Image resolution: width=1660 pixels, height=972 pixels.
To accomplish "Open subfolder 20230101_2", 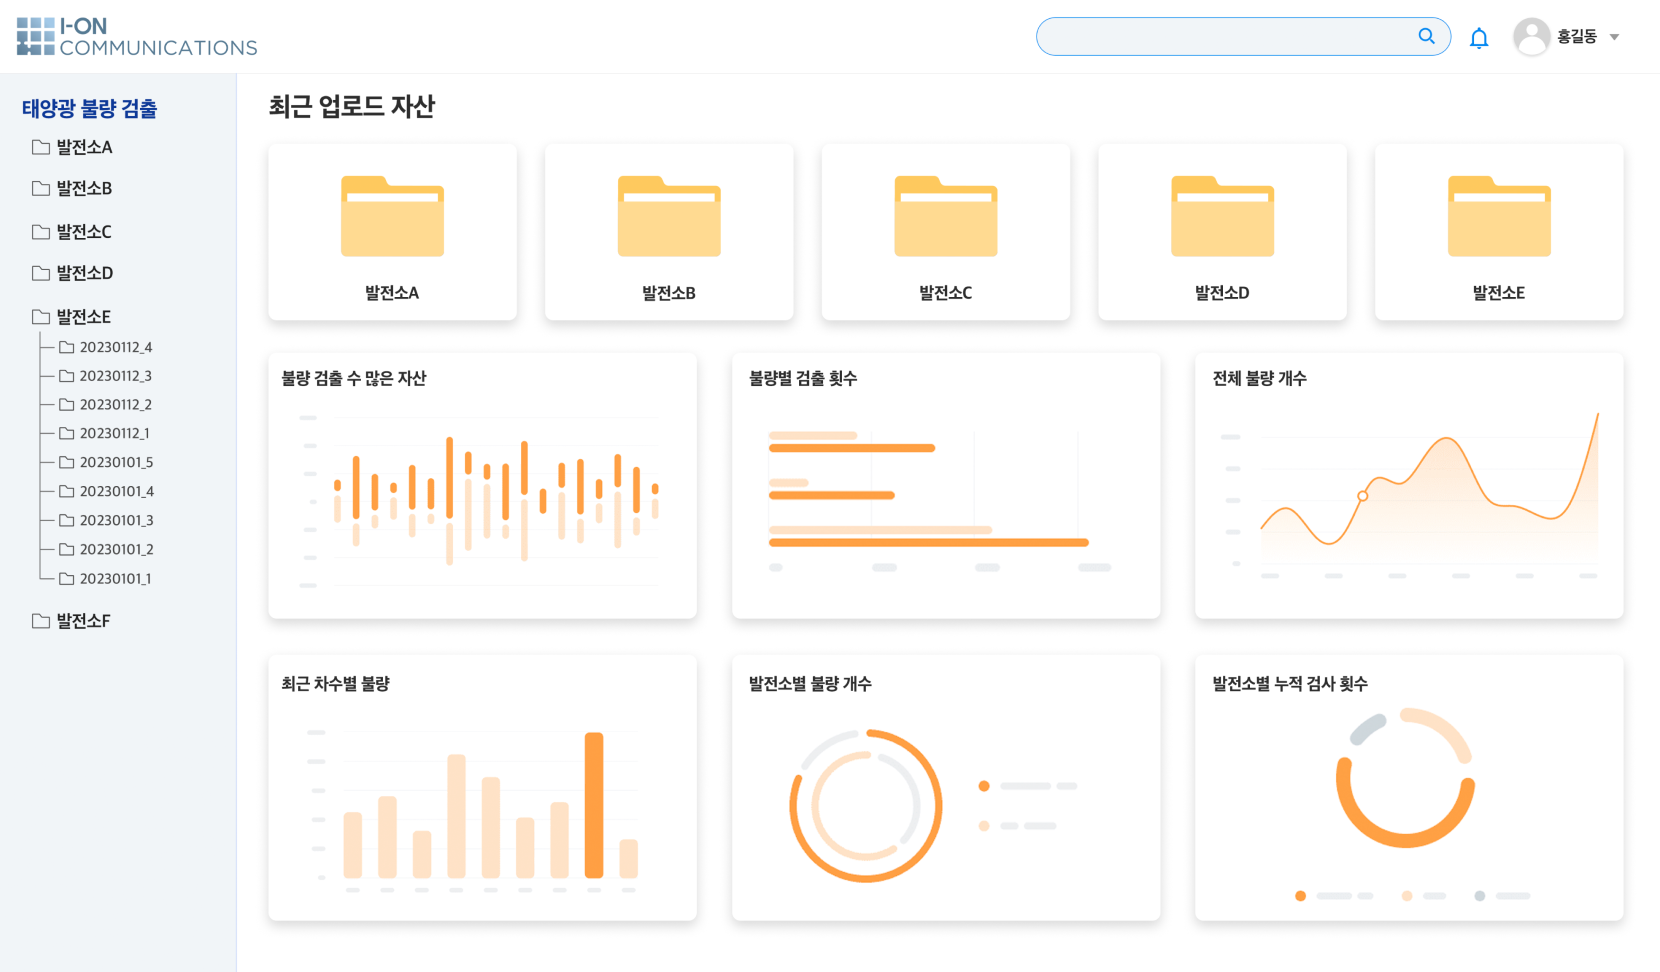I will pyautogui.click(x=117, y=549).
